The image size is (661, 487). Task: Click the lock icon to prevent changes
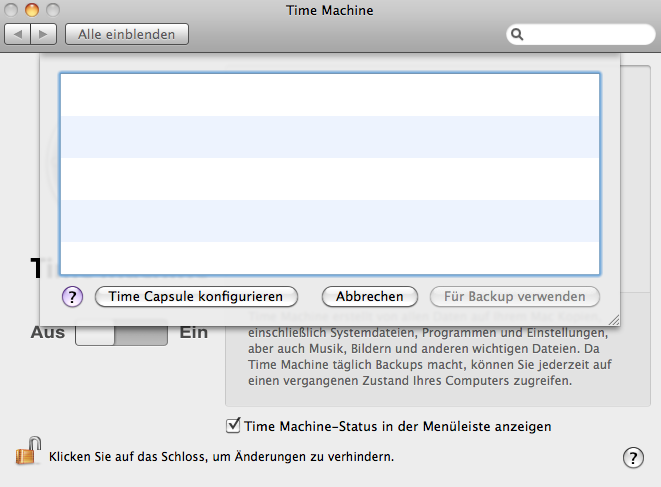click(x=28, y=452)
